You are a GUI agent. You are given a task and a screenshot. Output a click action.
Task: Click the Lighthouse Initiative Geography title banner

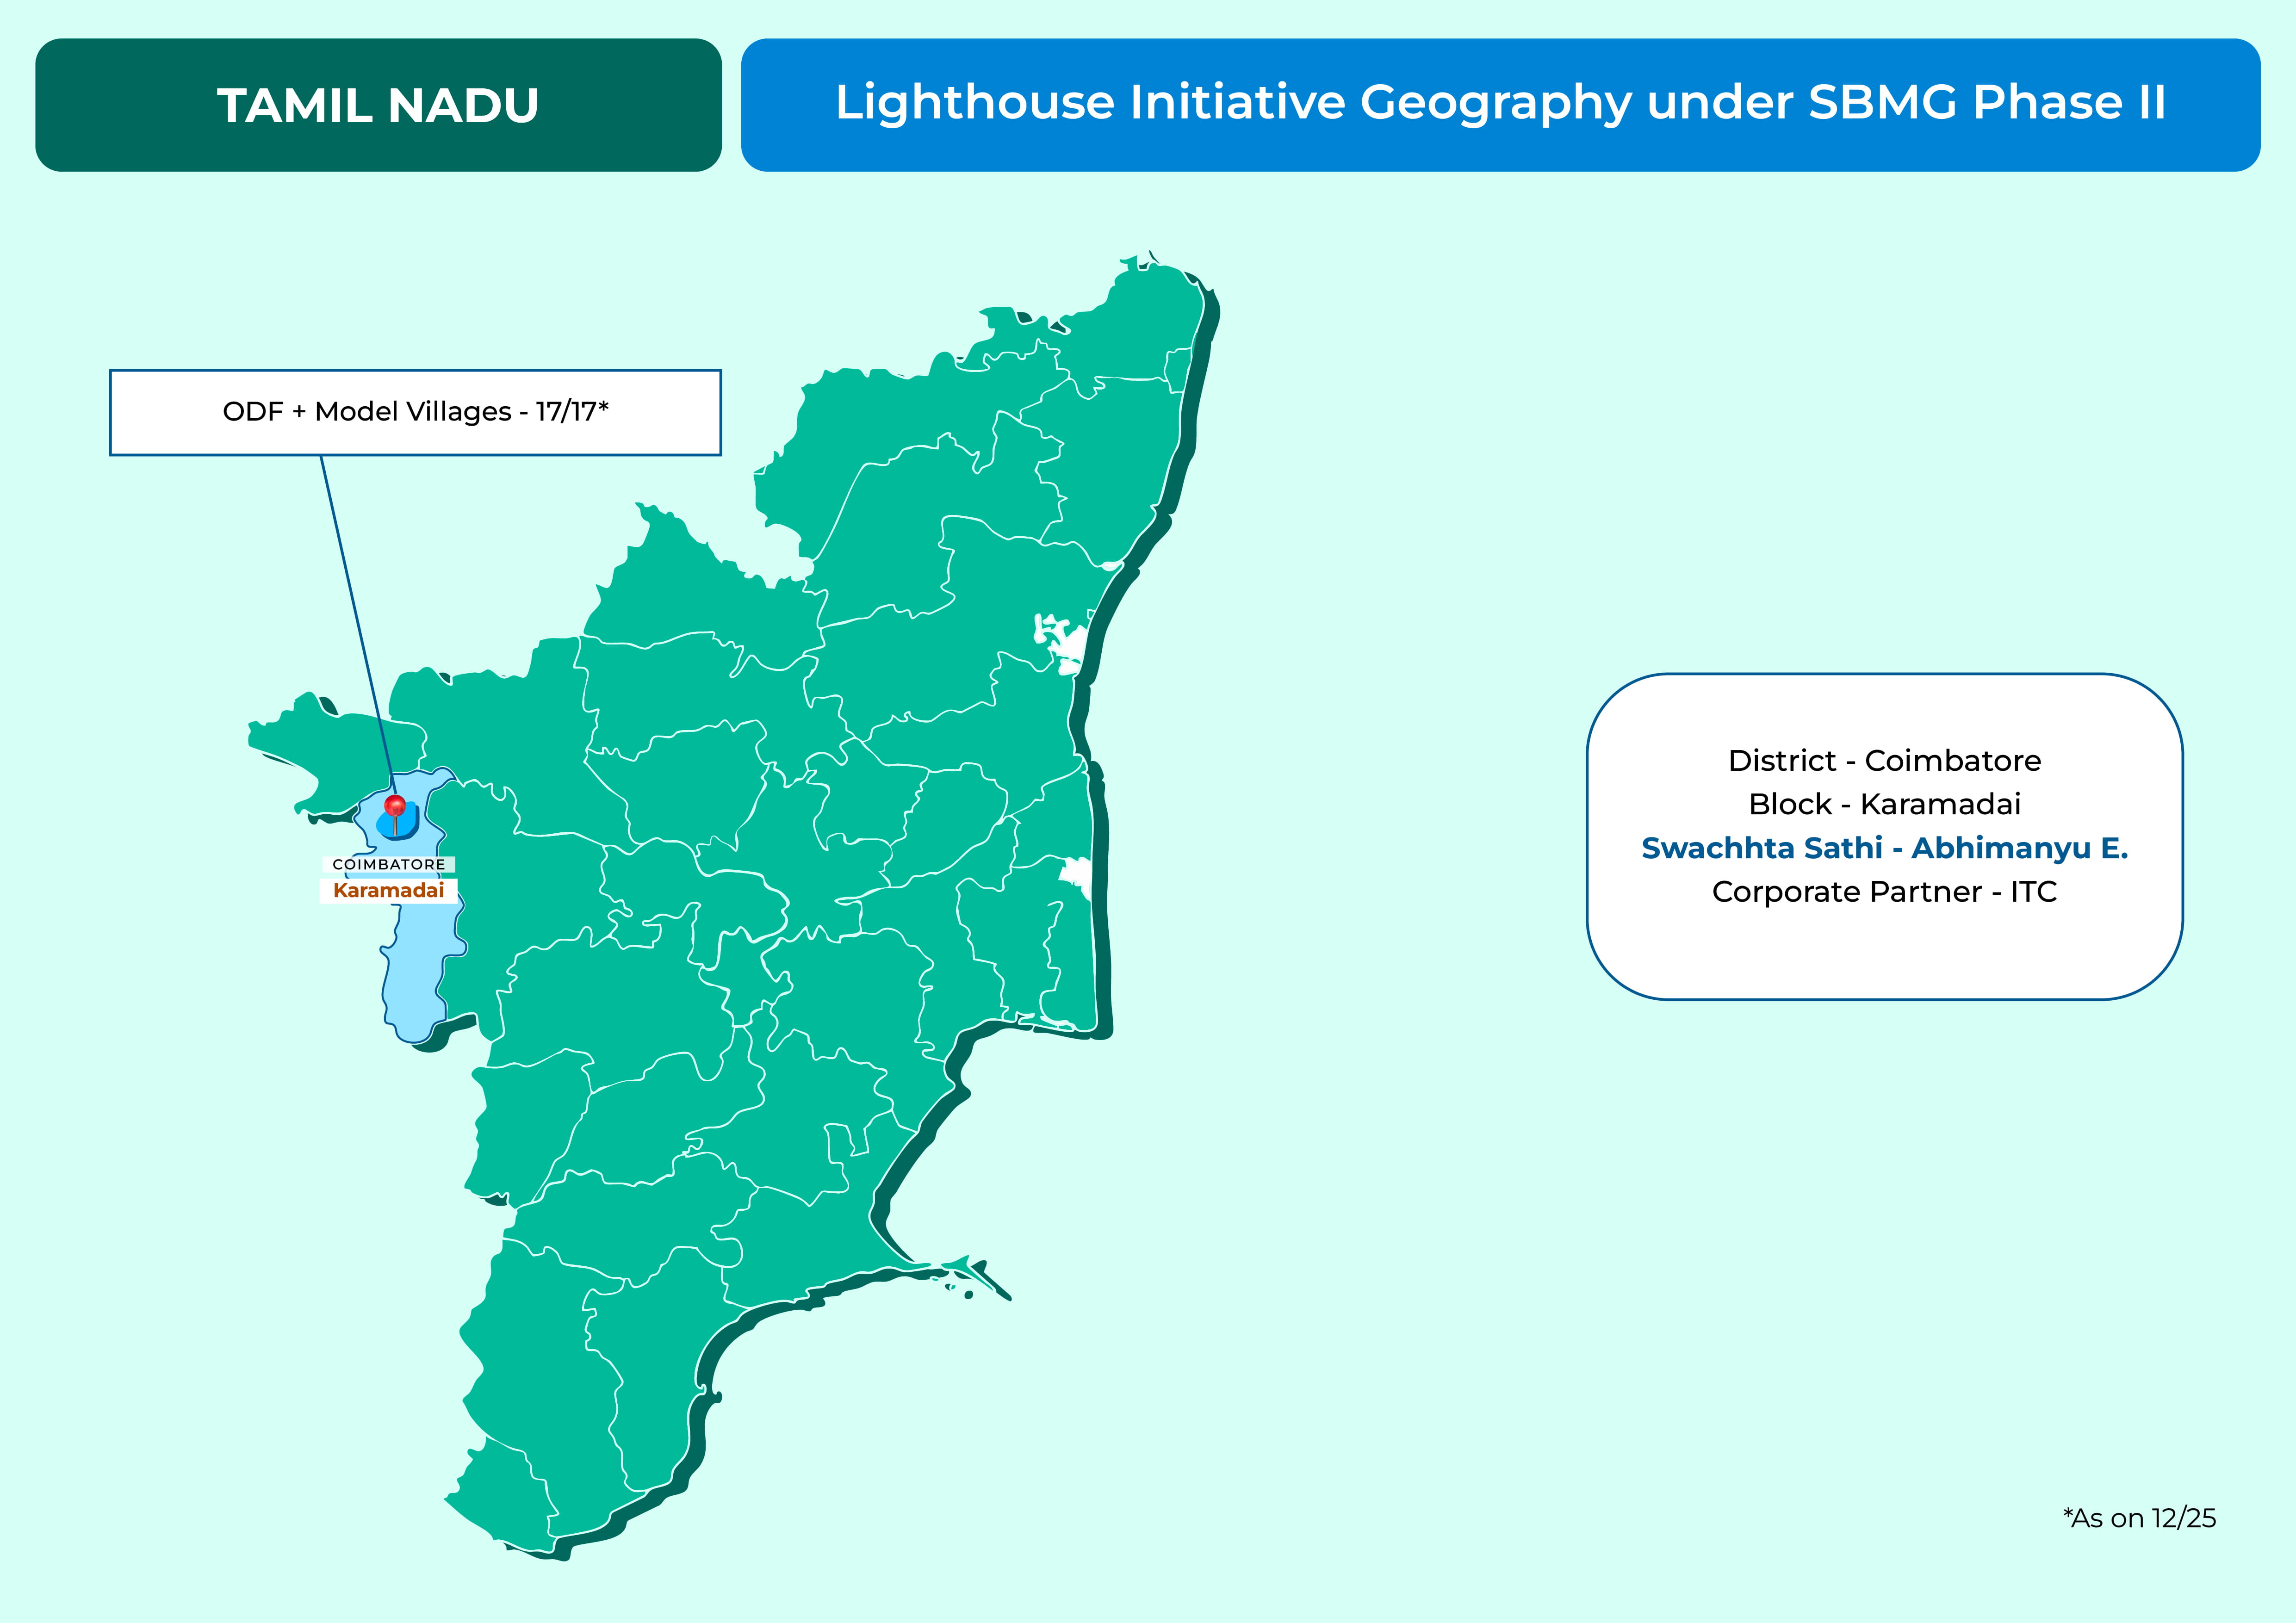[1500, 105]
